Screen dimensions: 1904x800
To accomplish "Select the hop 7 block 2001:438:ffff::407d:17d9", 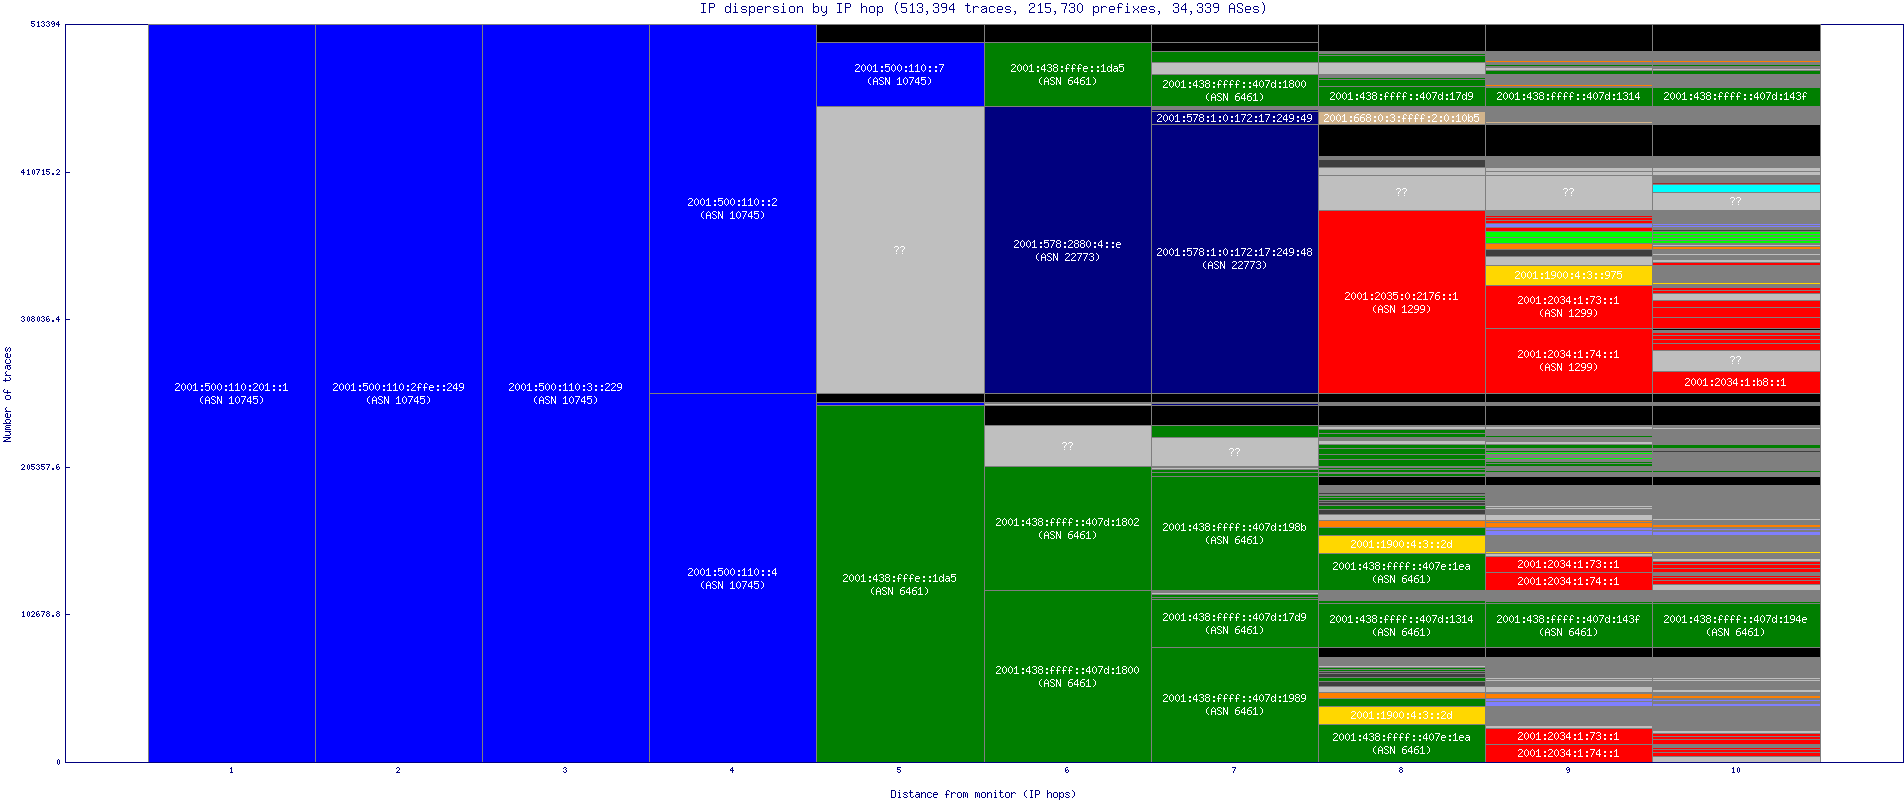I will pos(1235,623).
